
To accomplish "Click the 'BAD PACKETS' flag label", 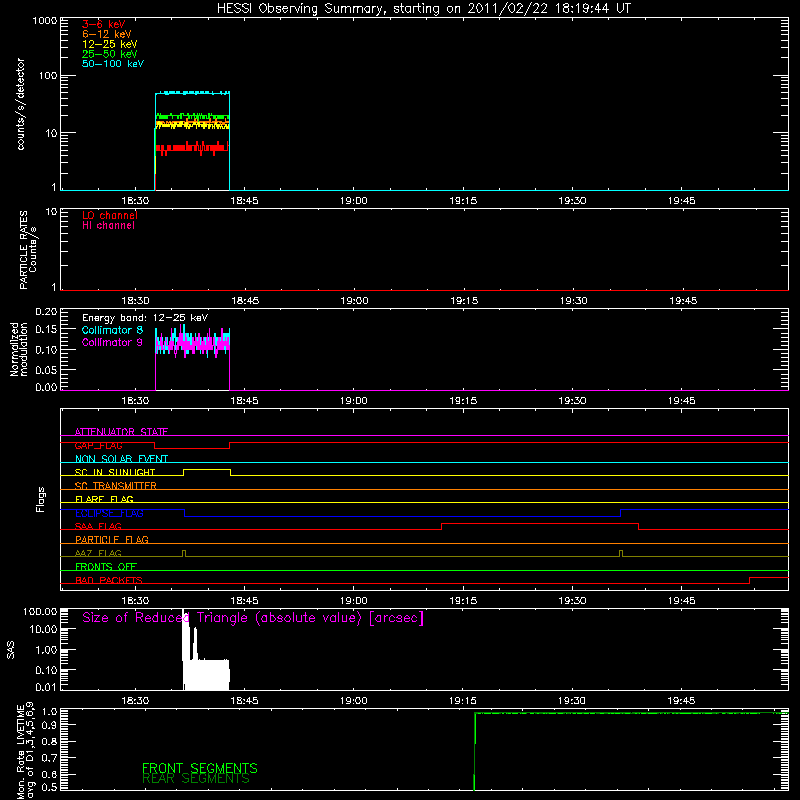I will 109,580.
